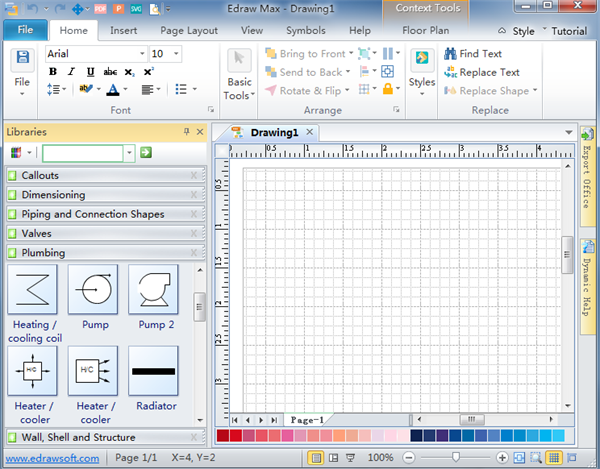600x469 pixels.
Task: Click inside the library search input field
Action: [x=82, y=152]
